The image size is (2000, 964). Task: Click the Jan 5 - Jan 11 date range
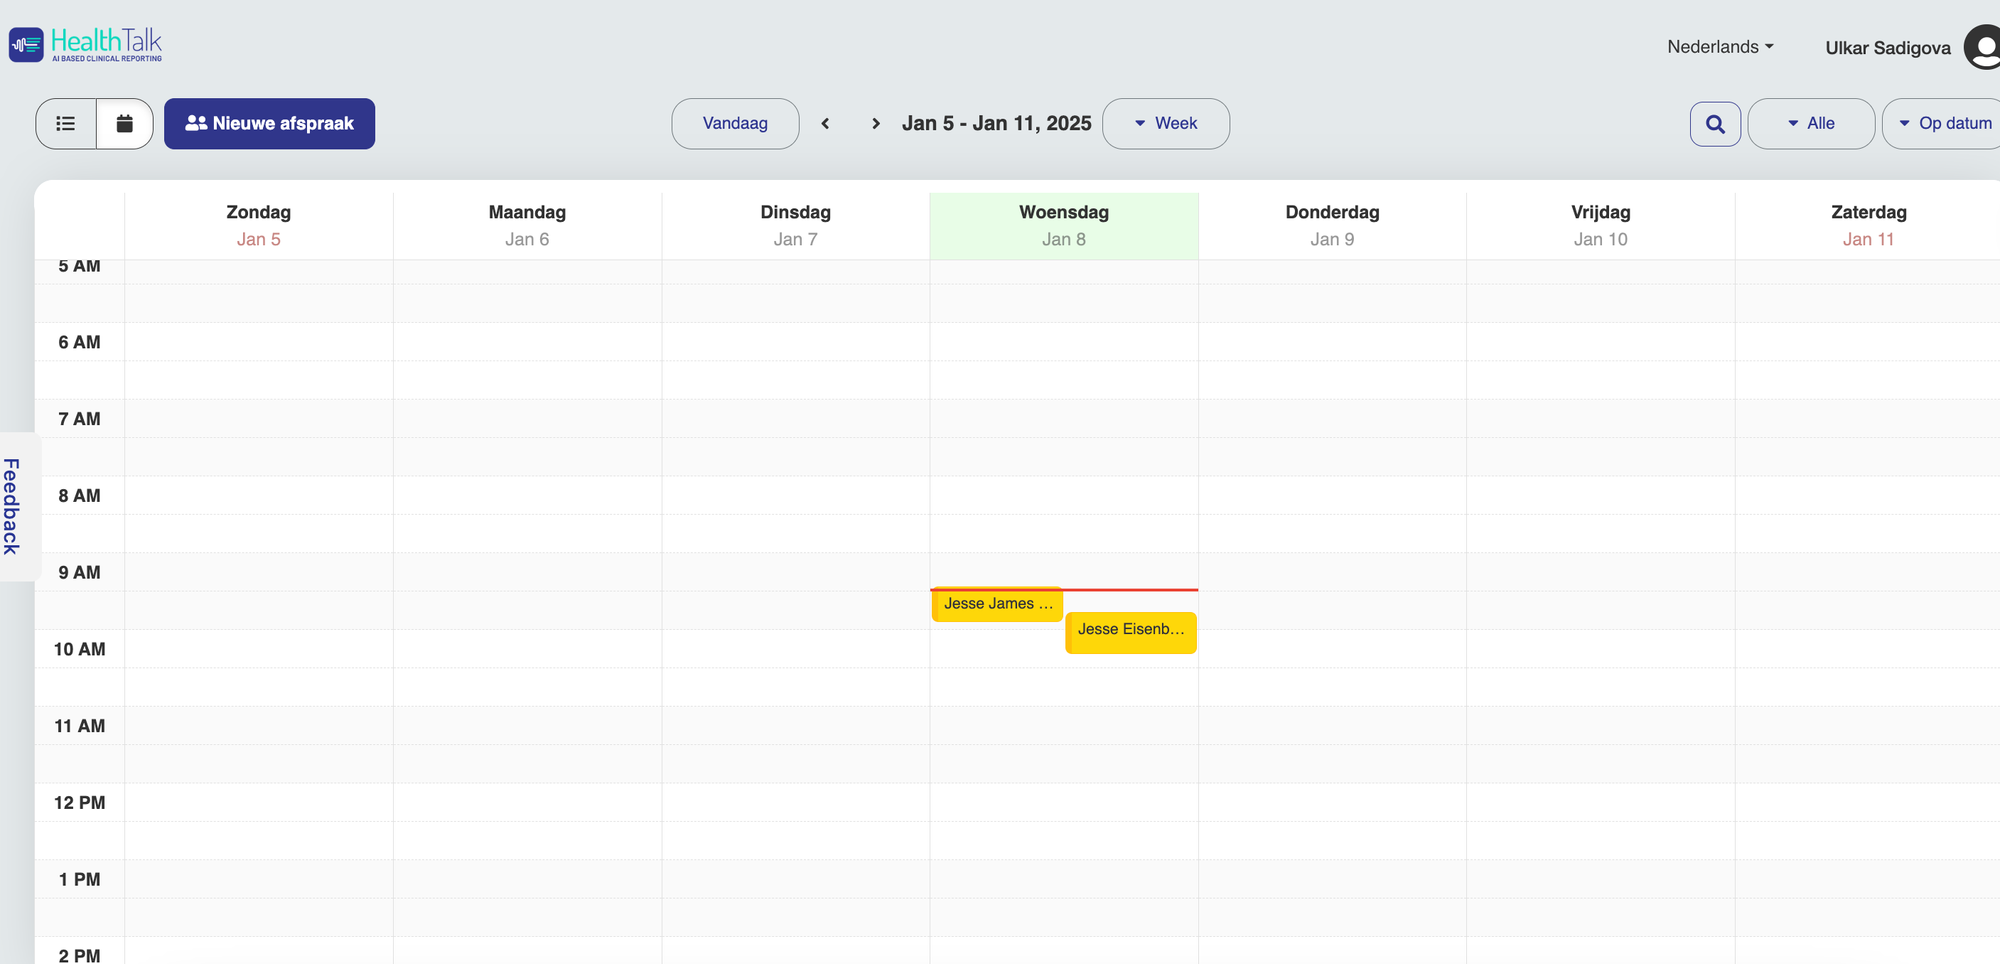click(x=996, y=124)
